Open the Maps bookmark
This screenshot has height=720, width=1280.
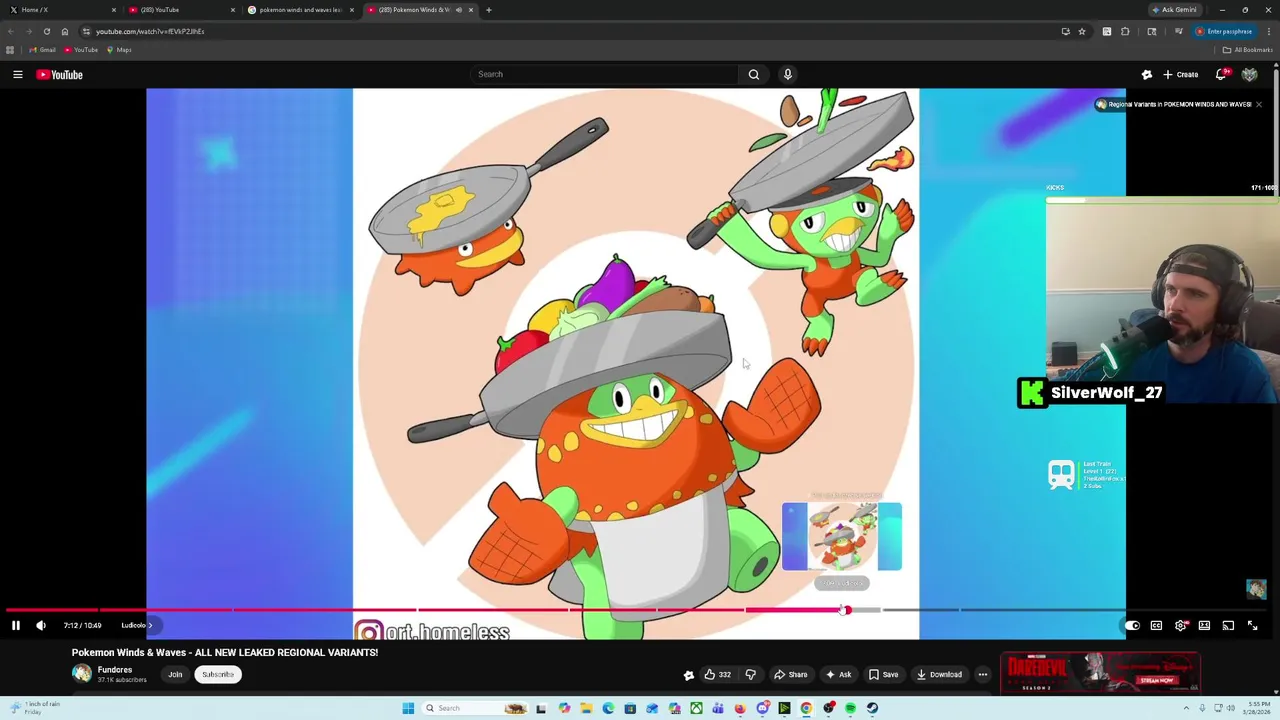119,50
